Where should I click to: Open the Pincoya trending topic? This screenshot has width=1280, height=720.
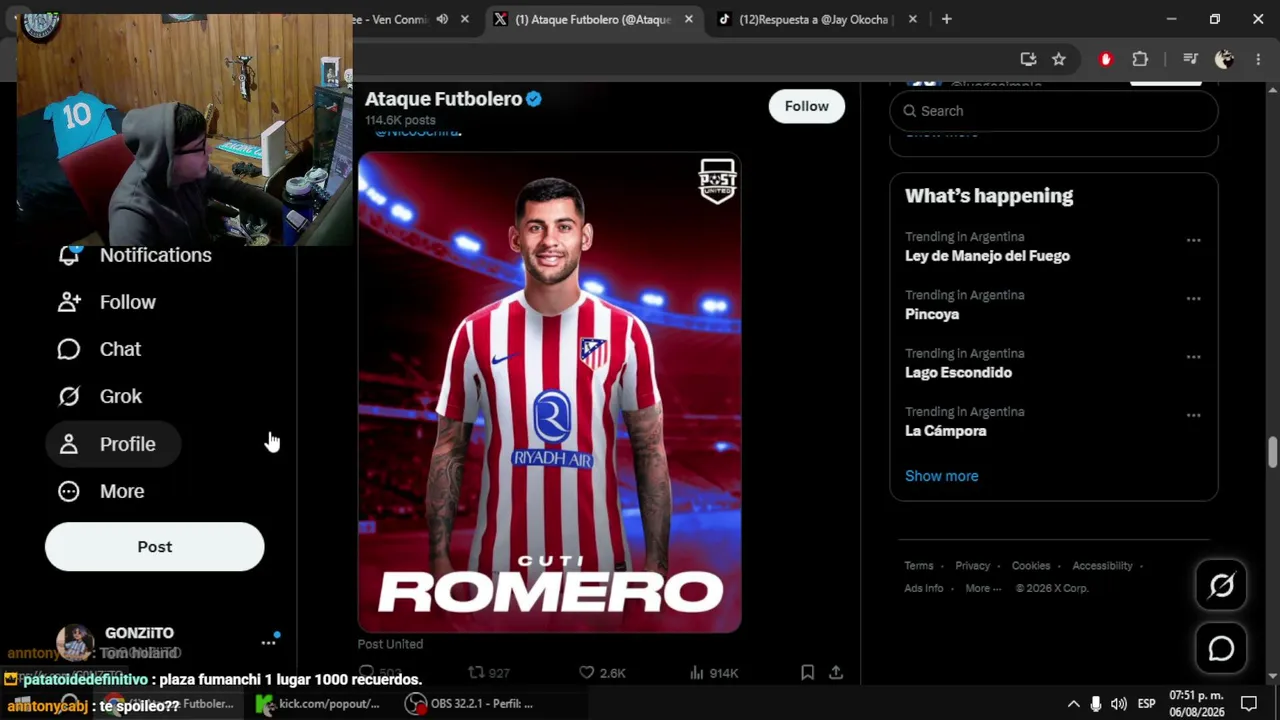coord(932,314)
